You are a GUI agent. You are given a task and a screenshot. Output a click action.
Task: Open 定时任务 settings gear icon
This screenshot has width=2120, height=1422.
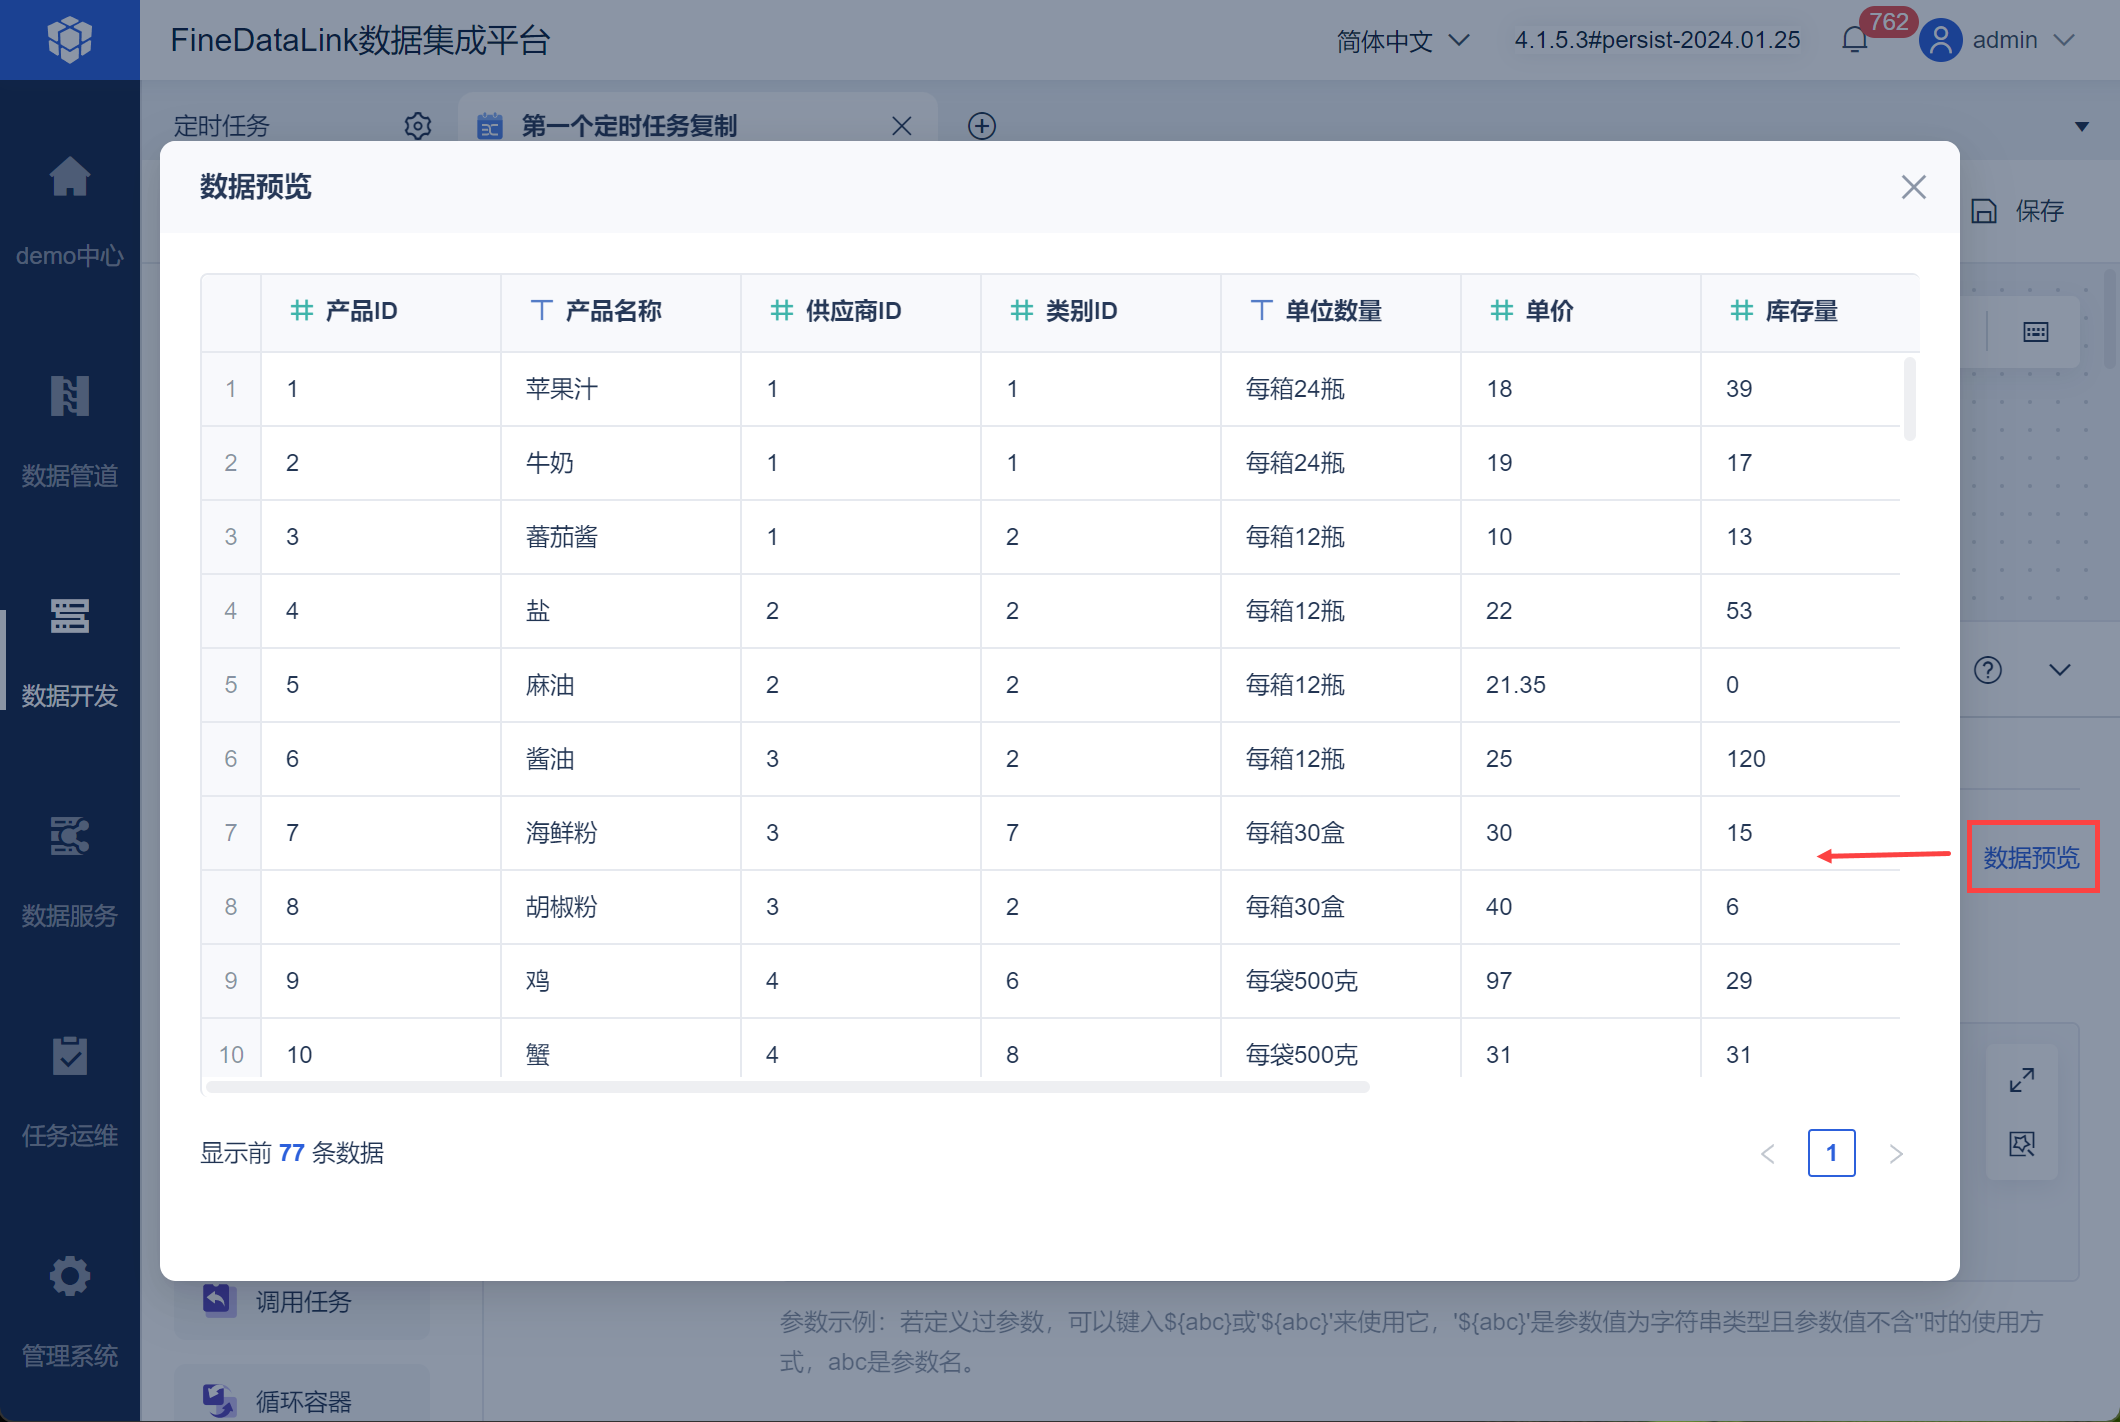tap(417, 126)
